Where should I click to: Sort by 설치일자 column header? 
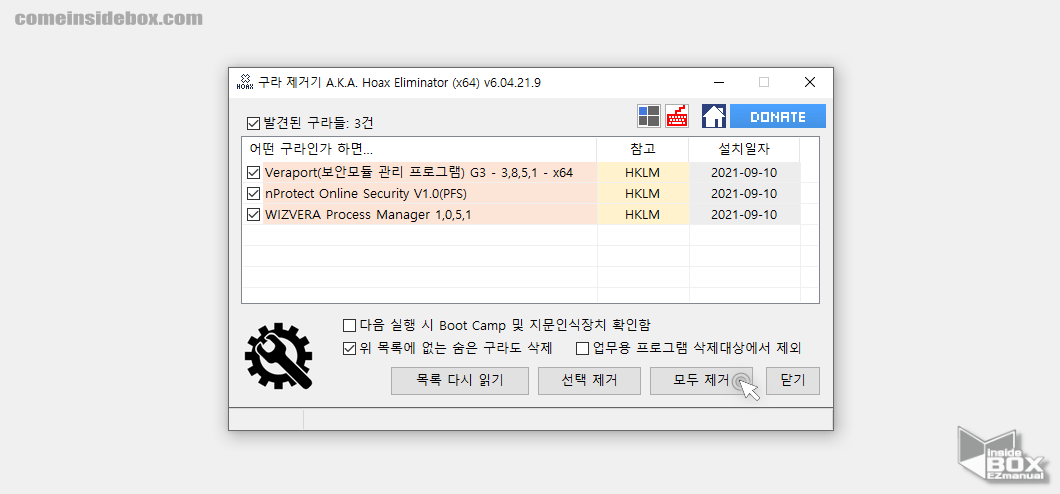pos(744,149)
